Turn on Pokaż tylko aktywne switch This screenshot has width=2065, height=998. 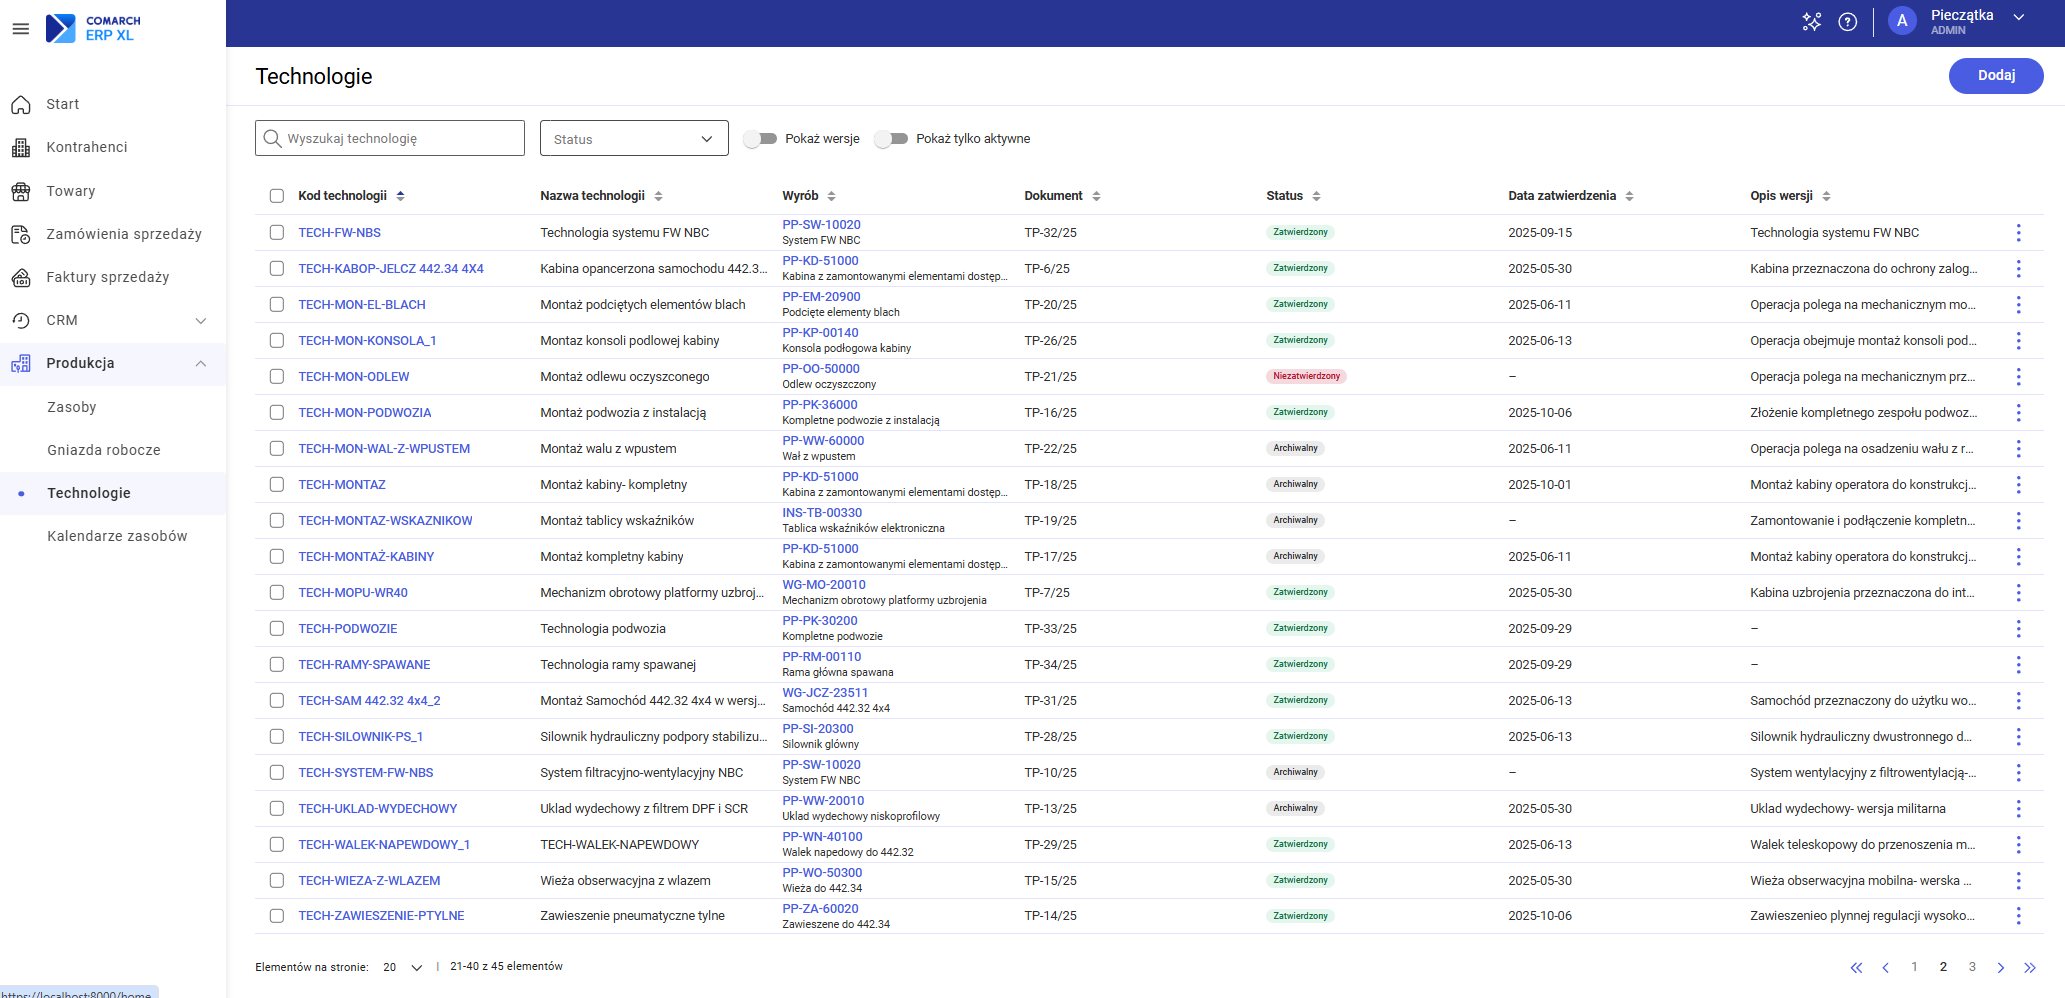point(891,139)
